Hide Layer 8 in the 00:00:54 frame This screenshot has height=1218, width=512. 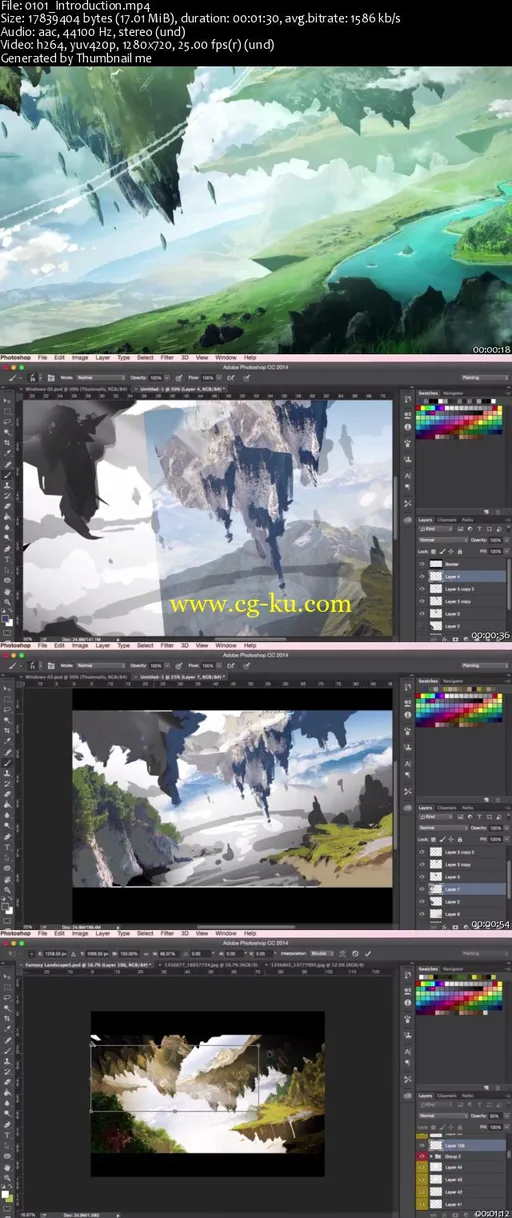click(x=422, y=914)
